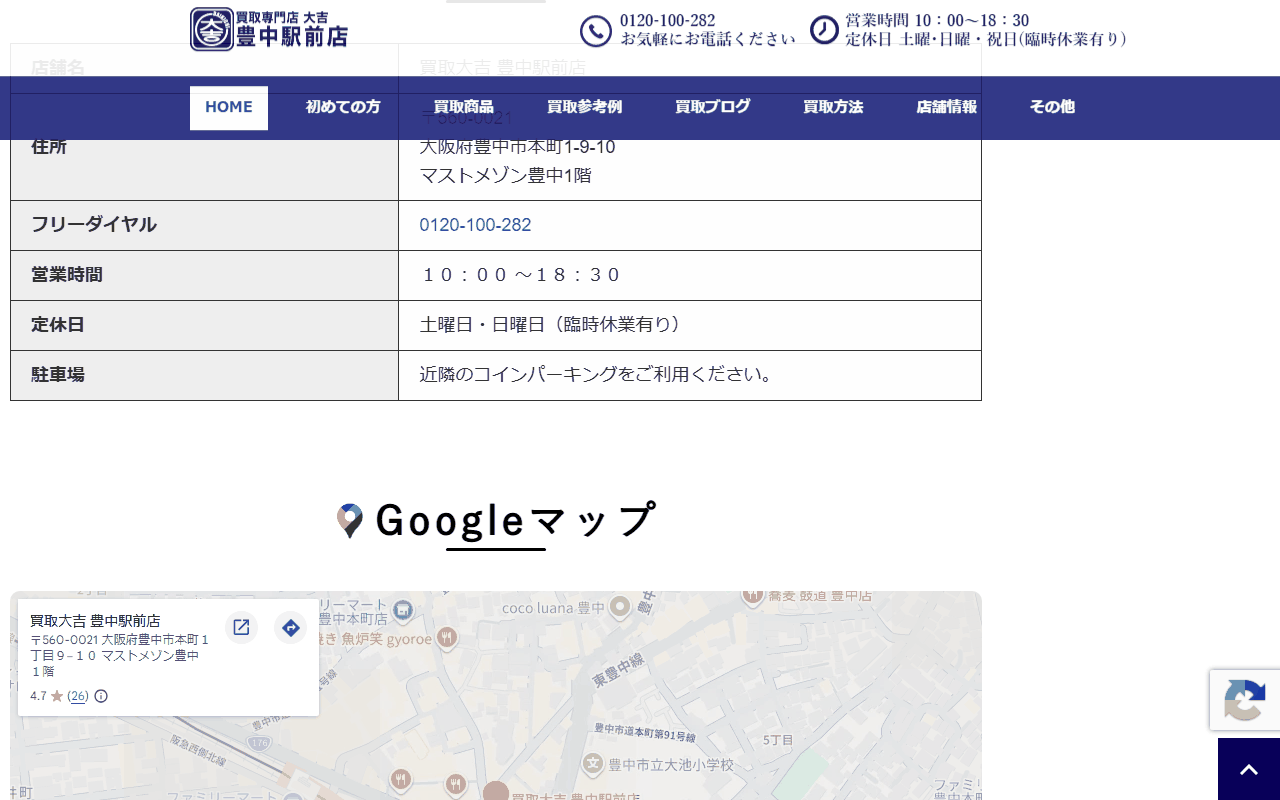Screen dimensions: 1280x800
Task: Open the 買取方法 menu
Action: (833, 107)
